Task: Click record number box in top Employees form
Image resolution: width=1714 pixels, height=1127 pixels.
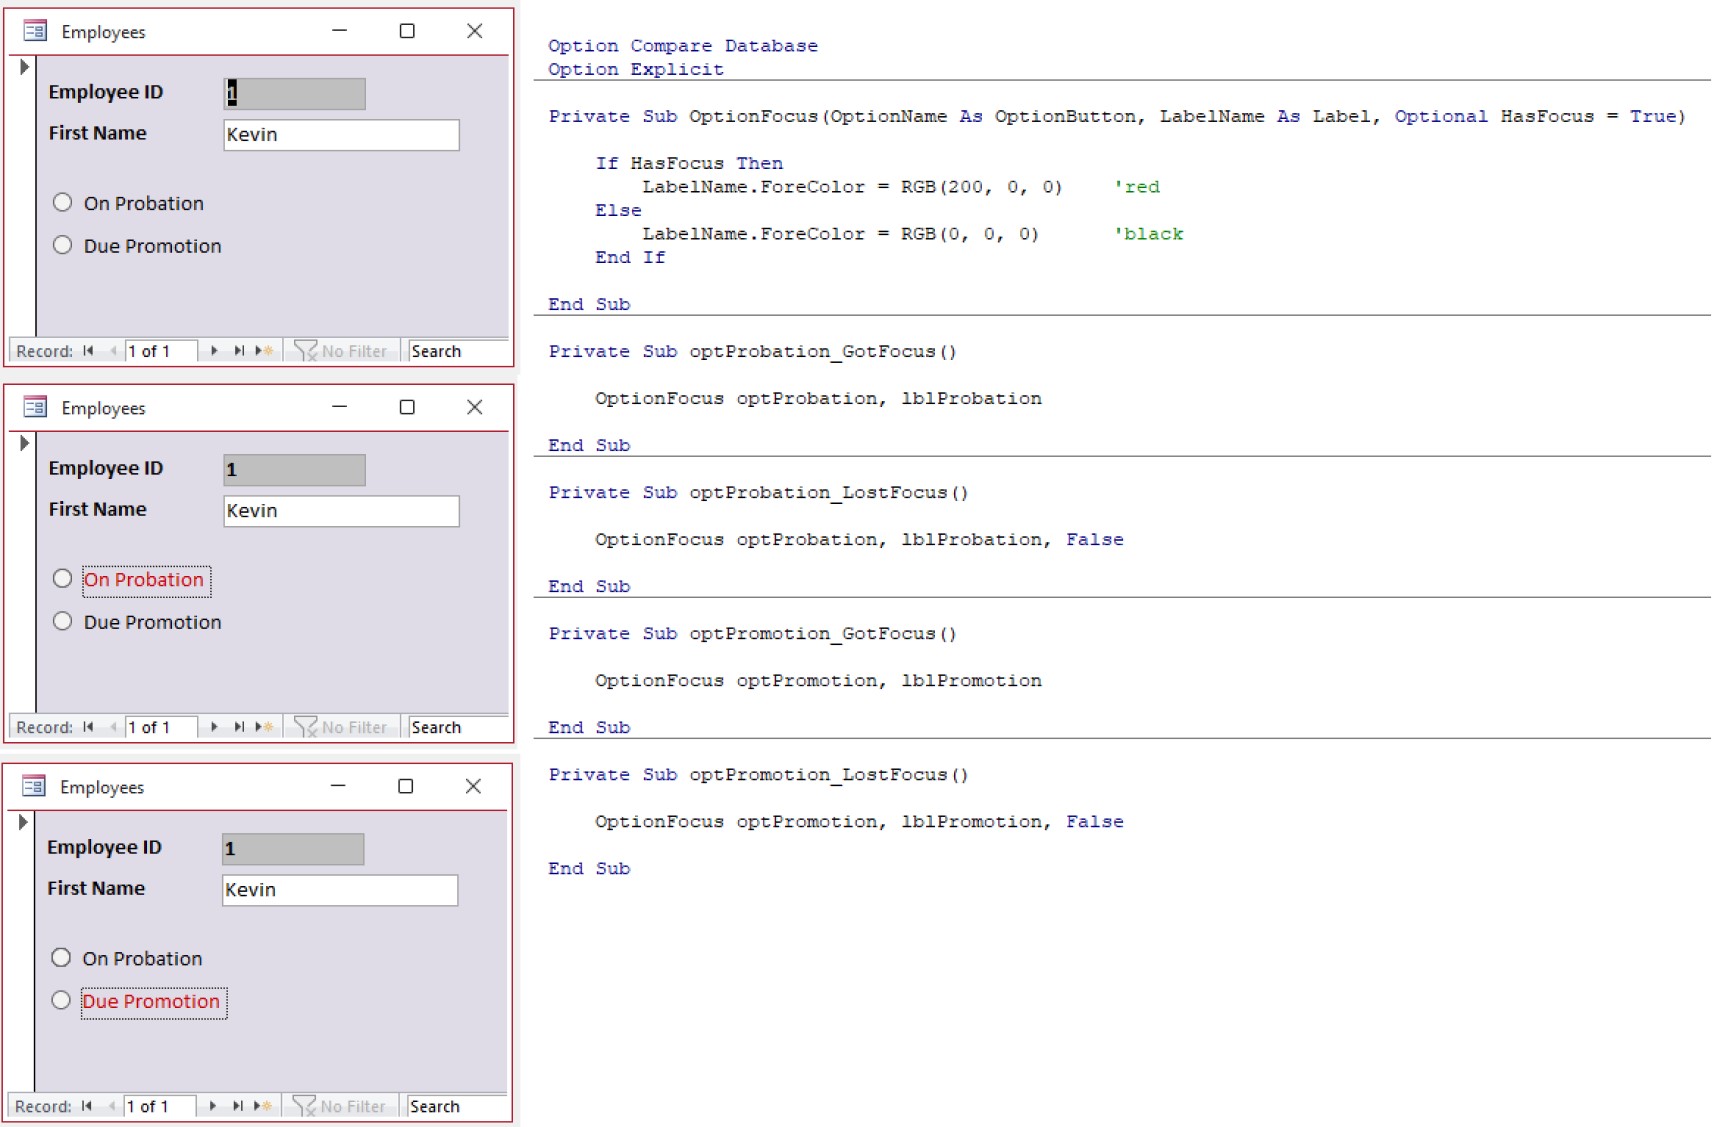Action: tap(160, 351)
